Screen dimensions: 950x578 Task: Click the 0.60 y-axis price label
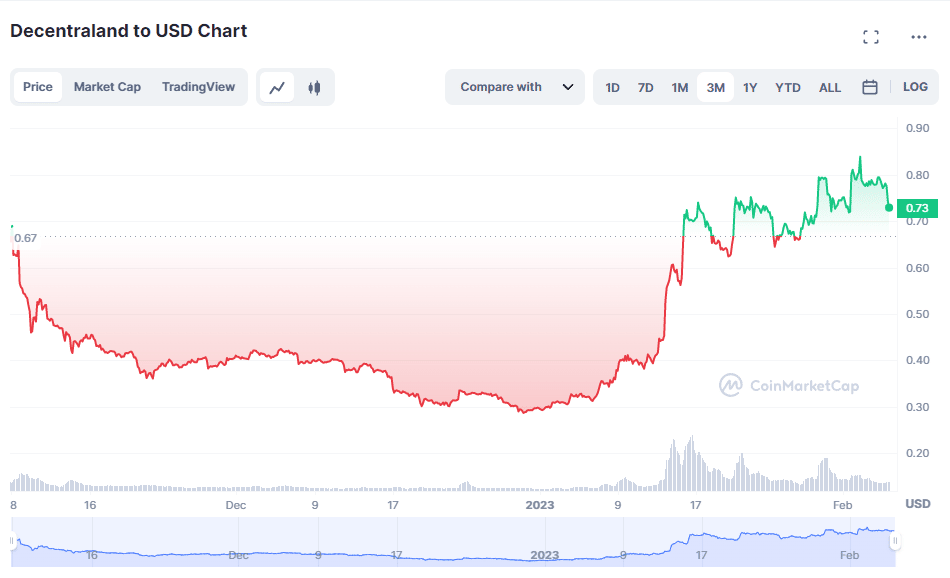pos(917,268)
